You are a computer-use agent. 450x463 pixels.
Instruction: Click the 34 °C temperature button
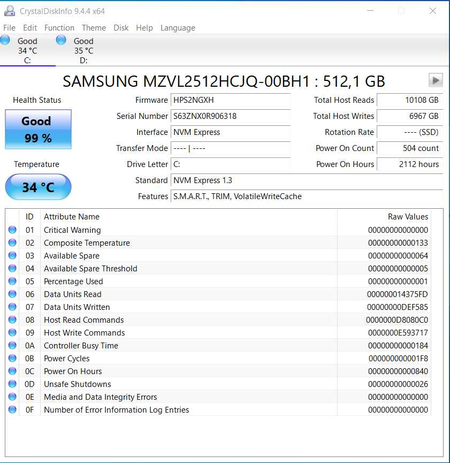click(38, 187)
